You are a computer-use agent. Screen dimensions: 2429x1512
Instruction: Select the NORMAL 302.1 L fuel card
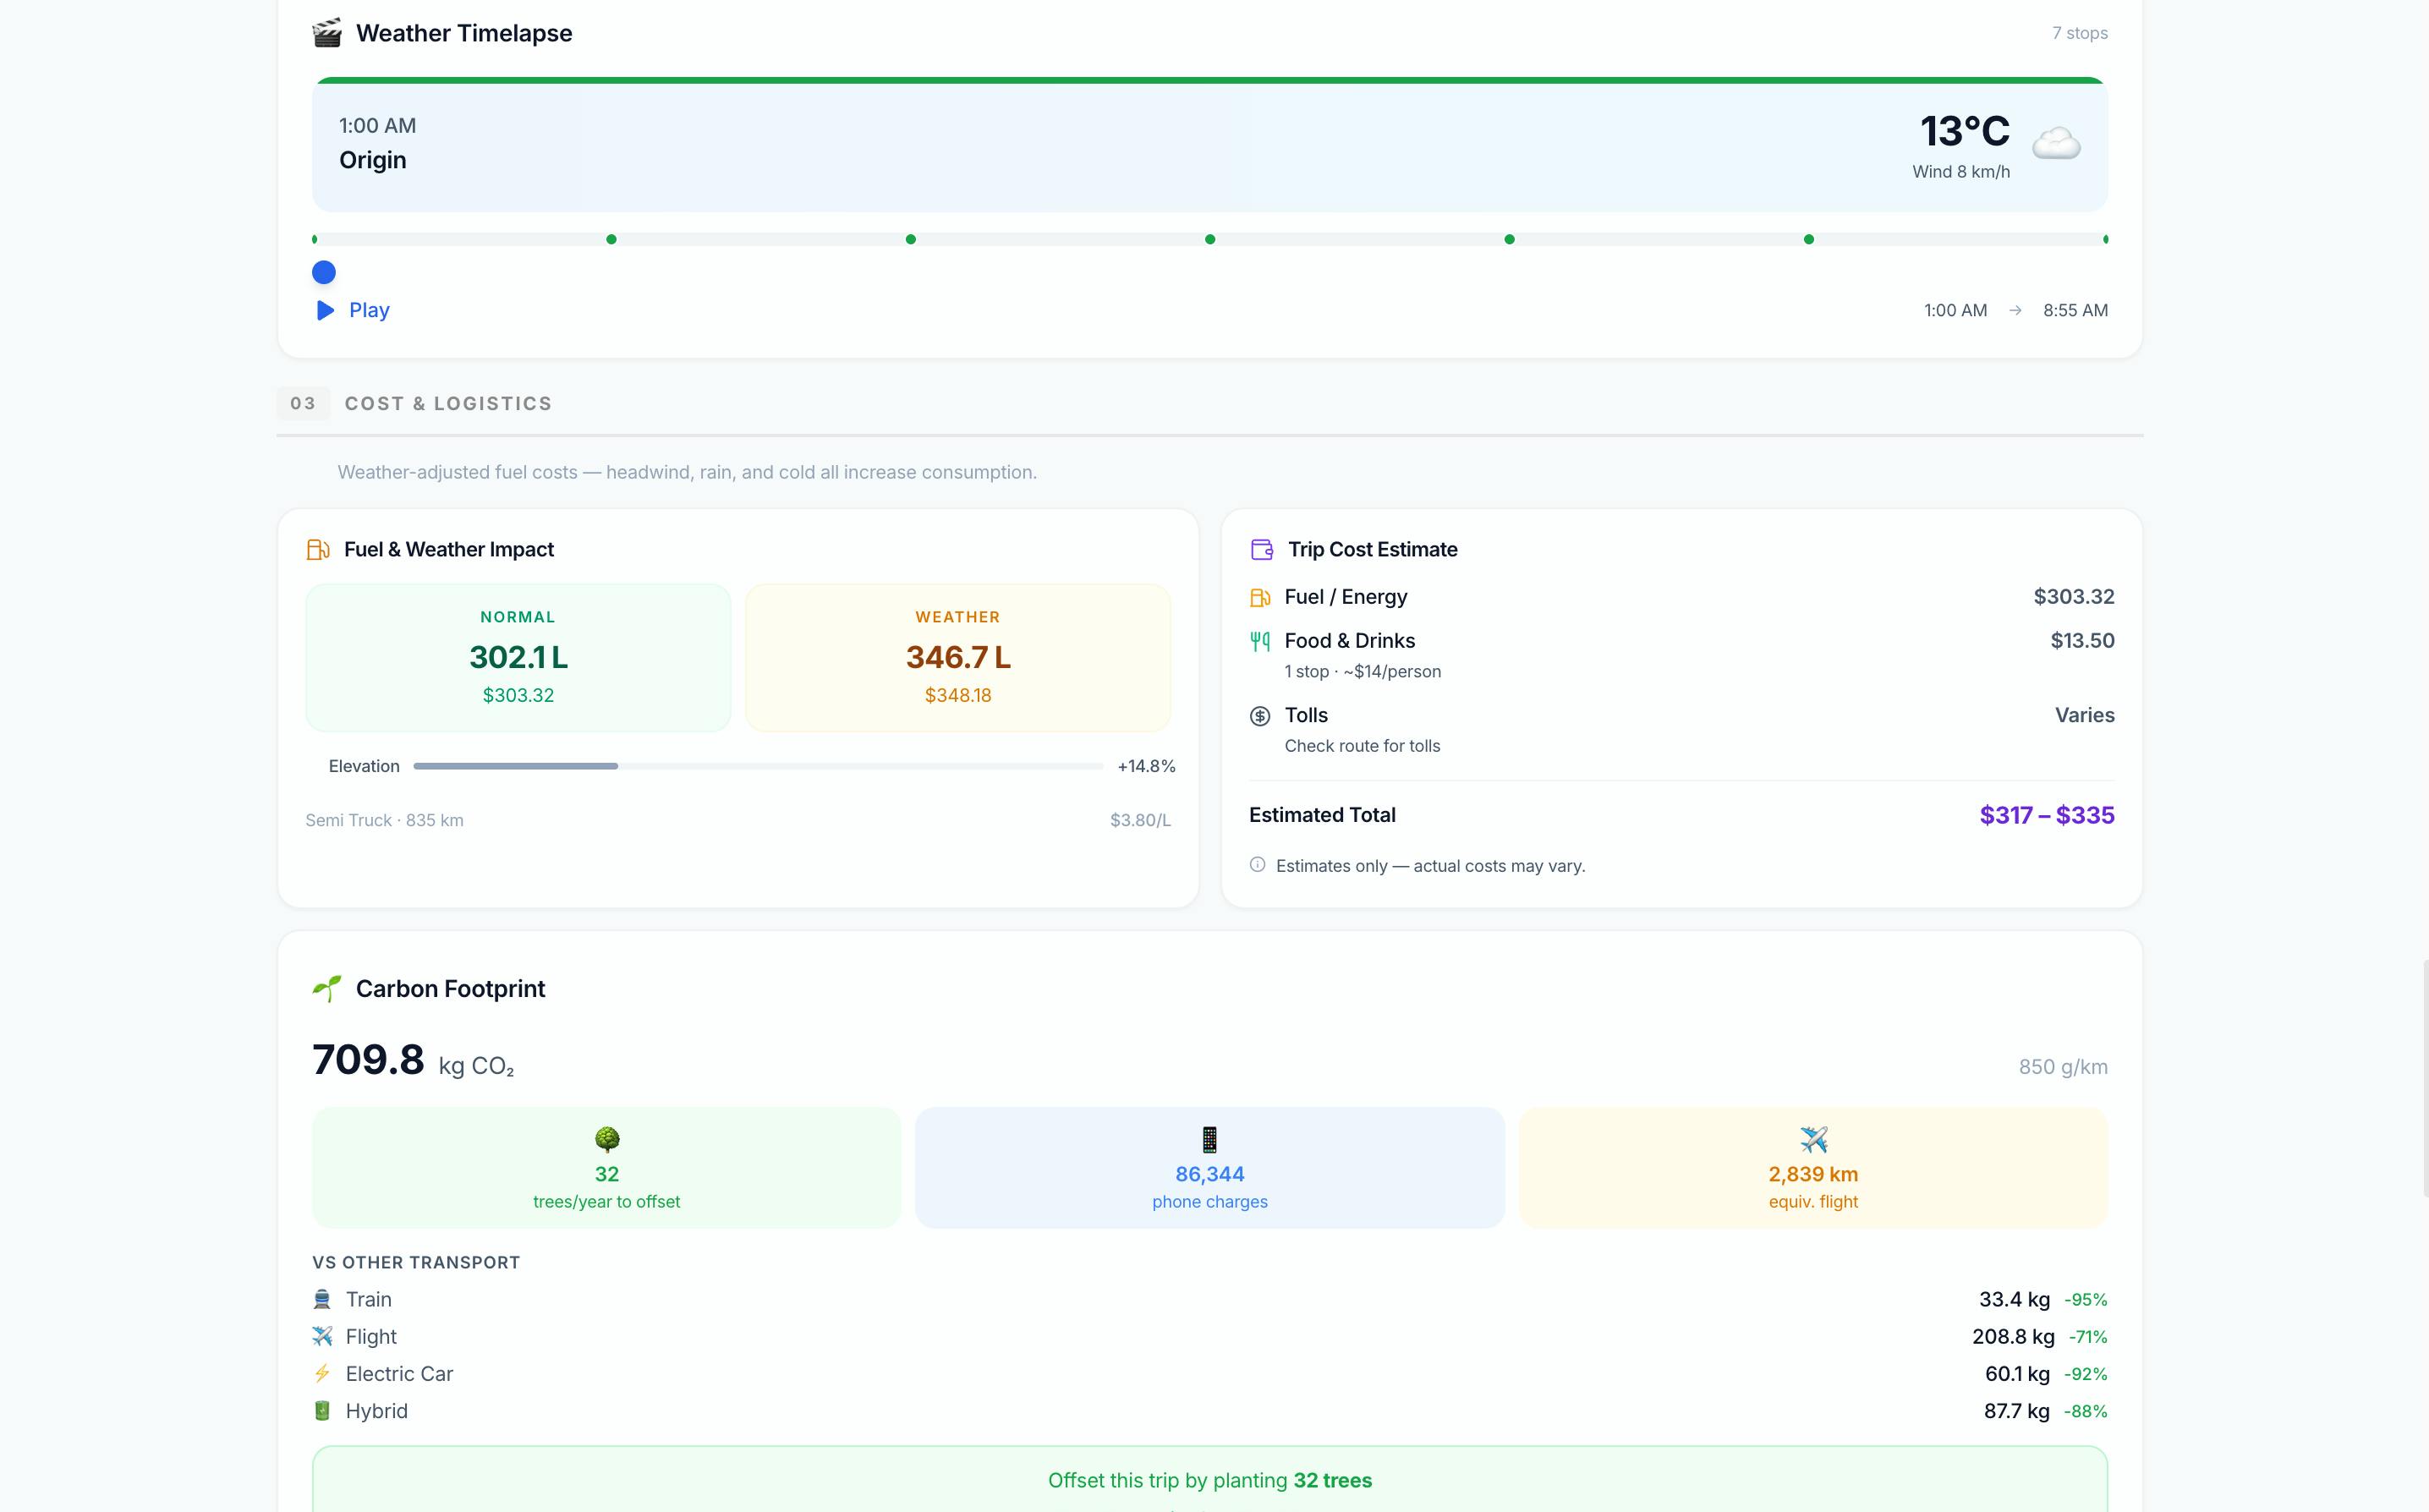point(518,658)
